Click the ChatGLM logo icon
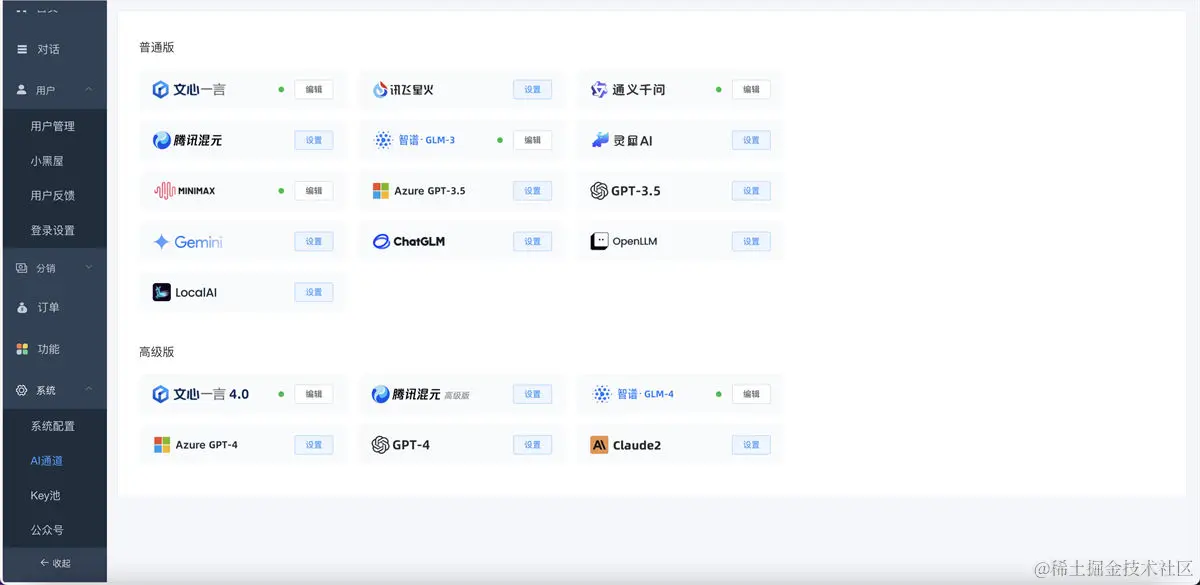This screenshot has height=585, width=1200. click(x=381, y=241)
